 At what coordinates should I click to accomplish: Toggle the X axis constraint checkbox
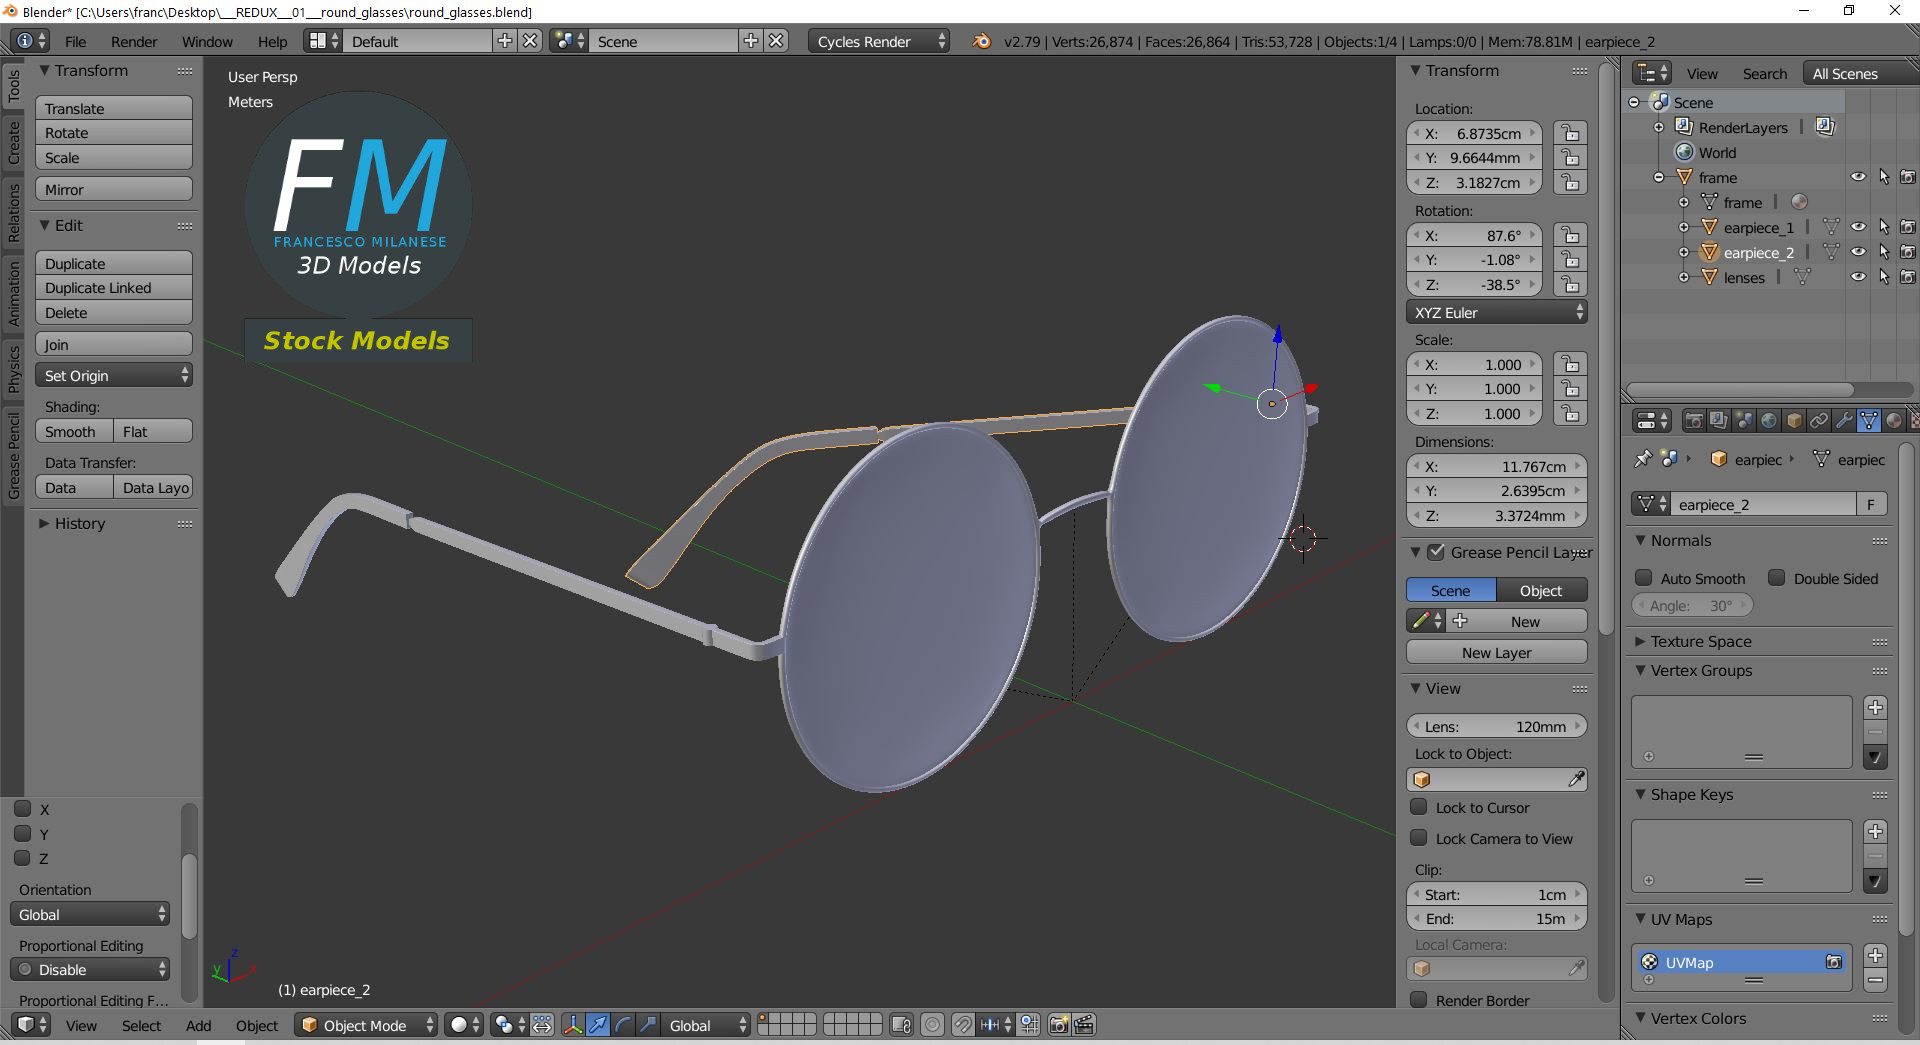pos(22,808)
